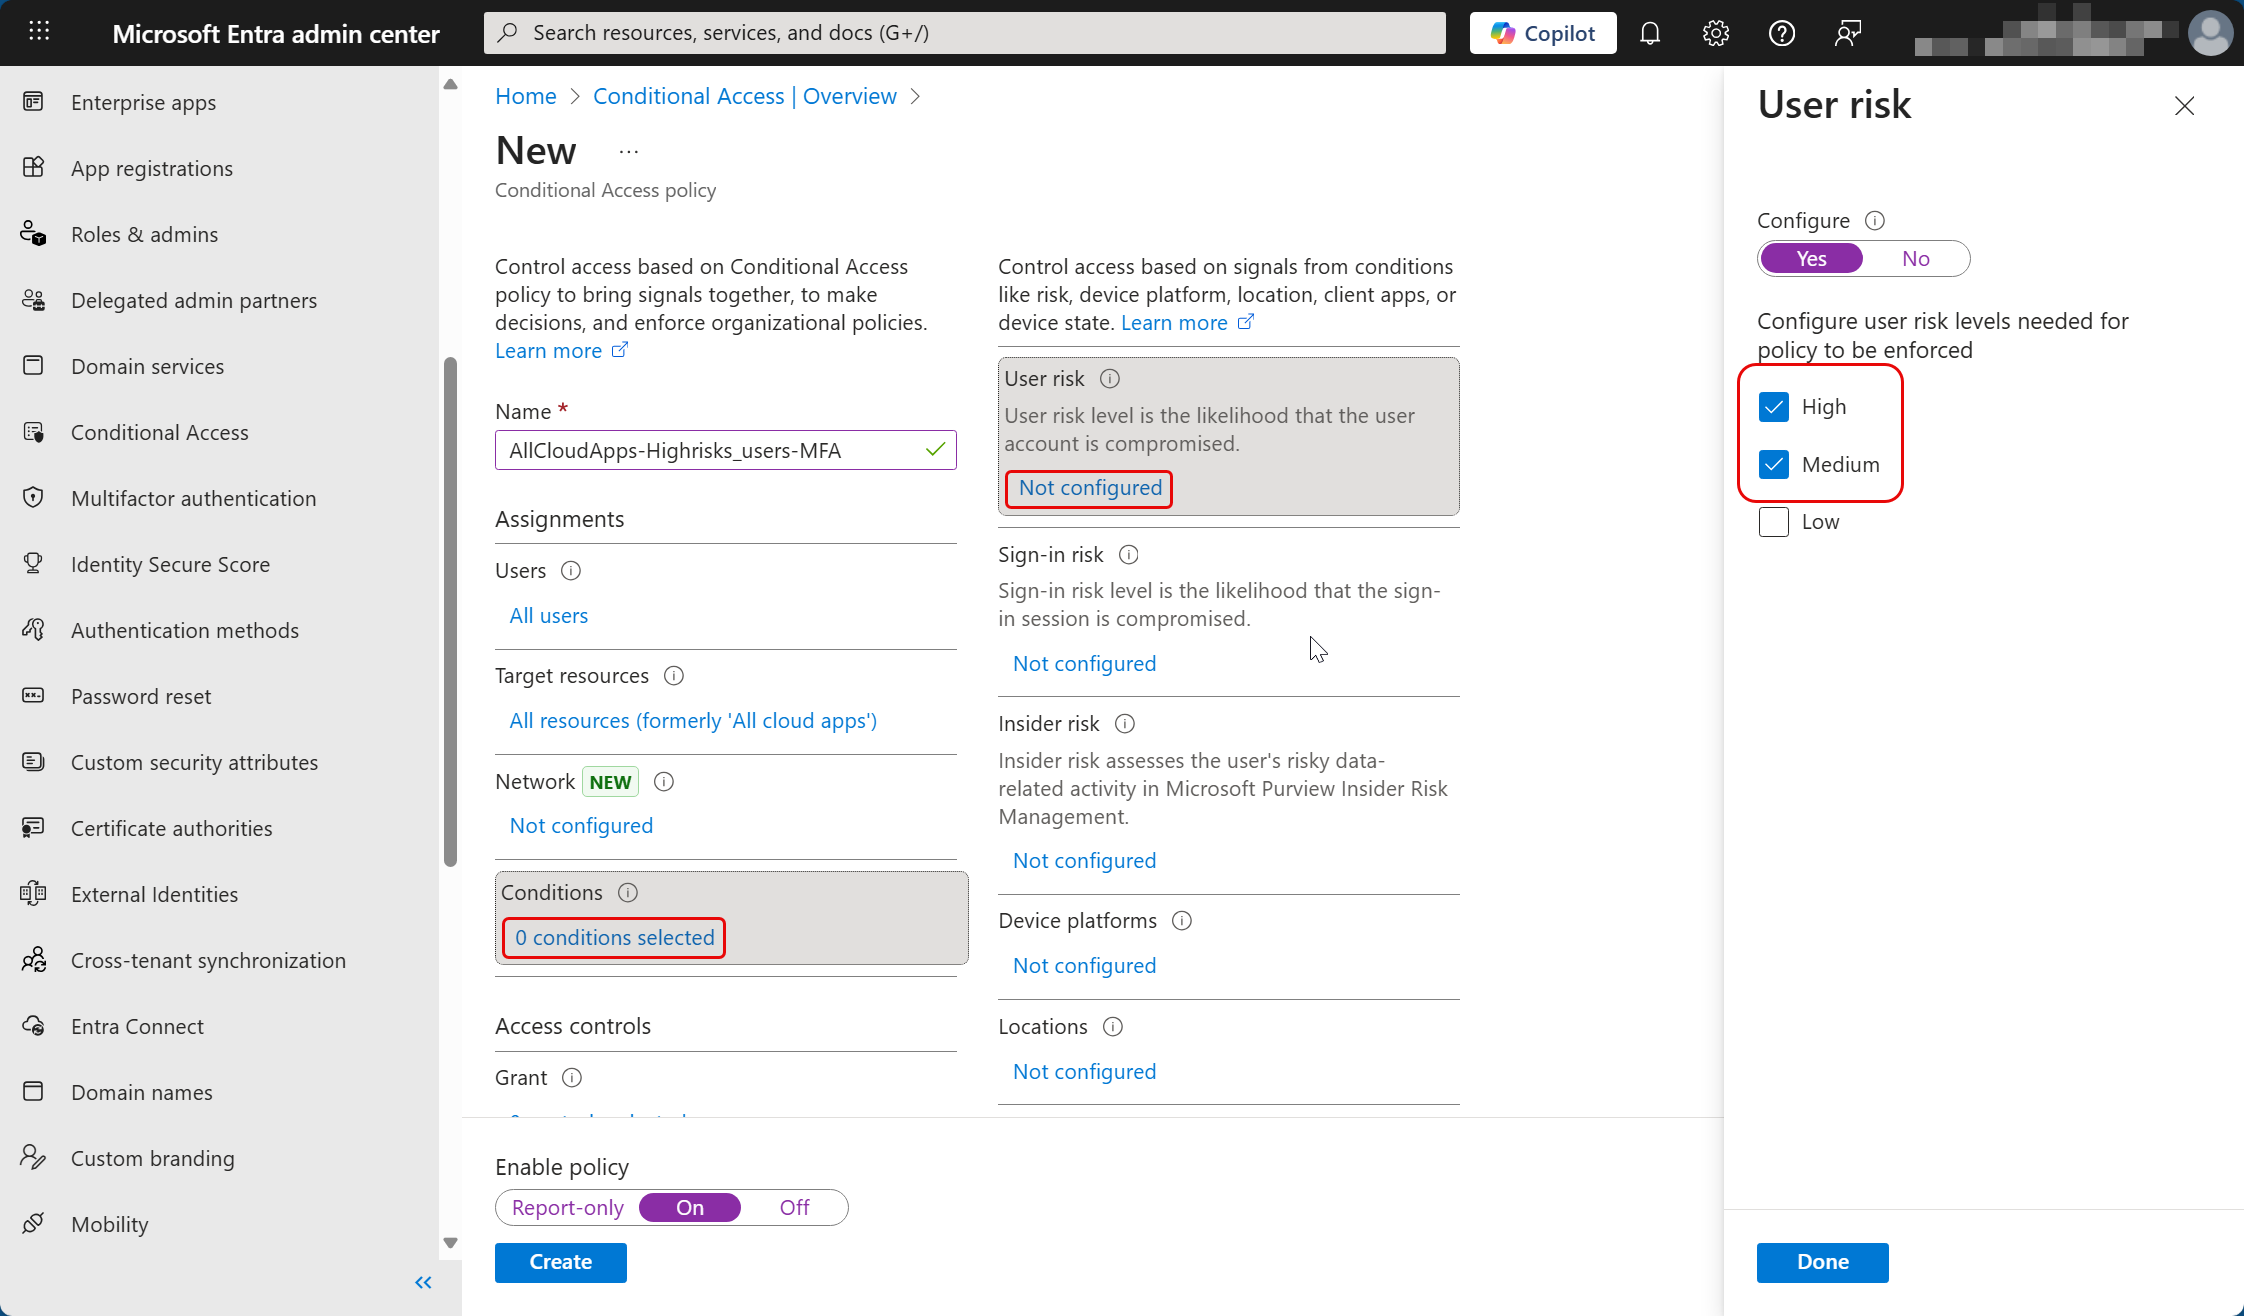Screen dimensions: 2244x1316
Task: Click the help question mark icon
Action: (1782, 33)
